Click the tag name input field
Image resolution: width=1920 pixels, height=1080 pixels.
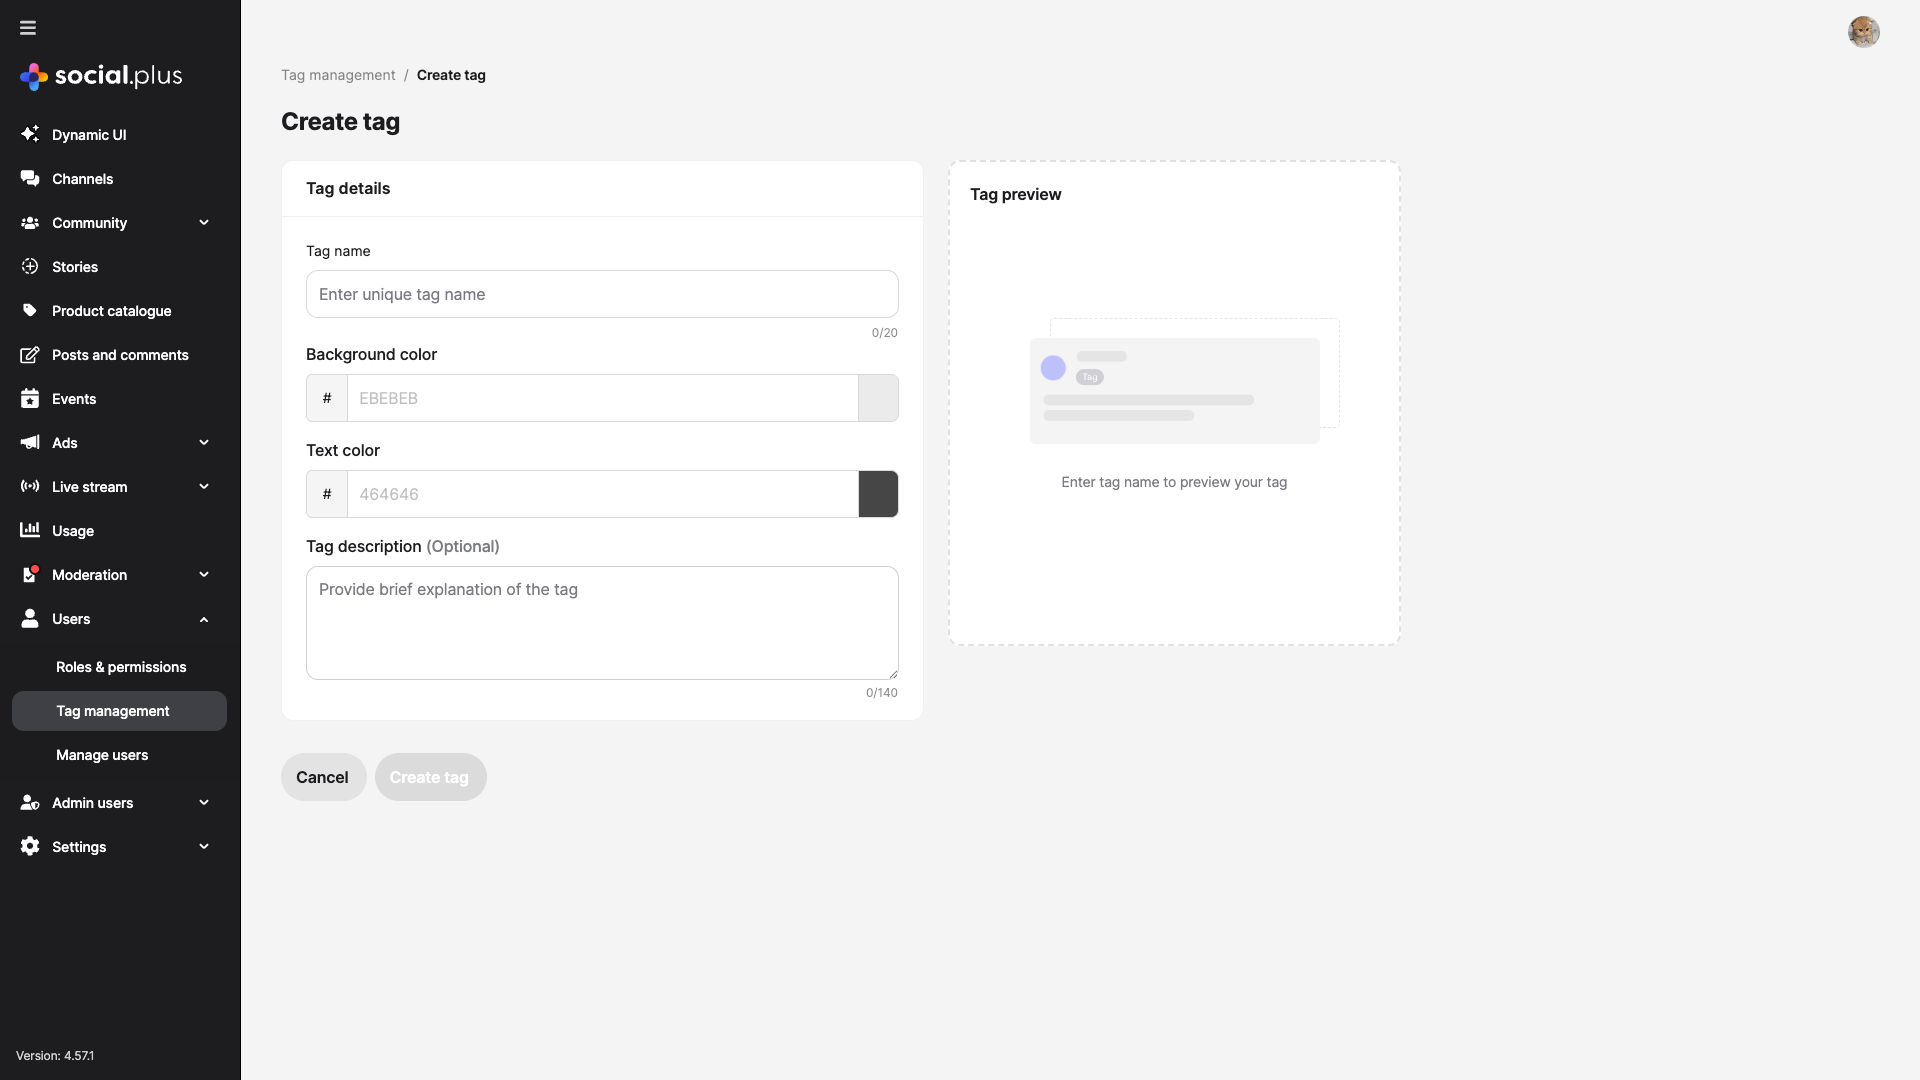pyautogui.click(x=601, y=294)
